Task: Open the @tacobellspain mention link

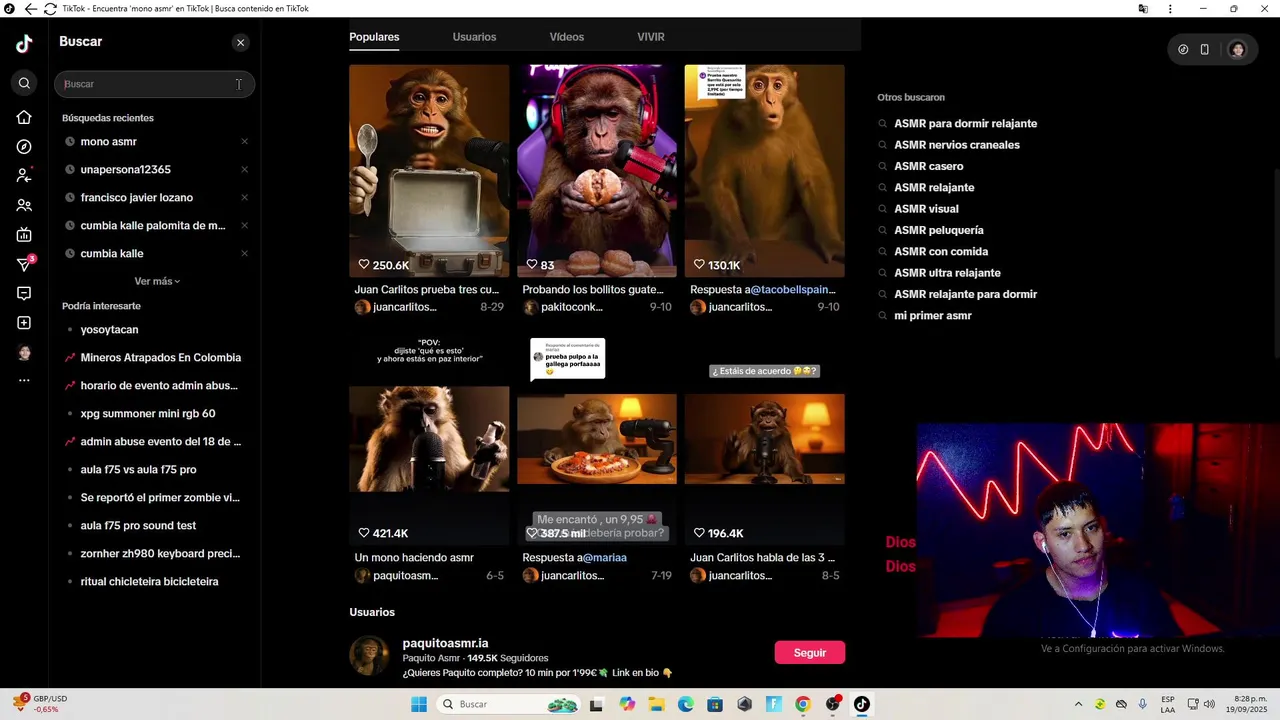Action: coord(793,290)
